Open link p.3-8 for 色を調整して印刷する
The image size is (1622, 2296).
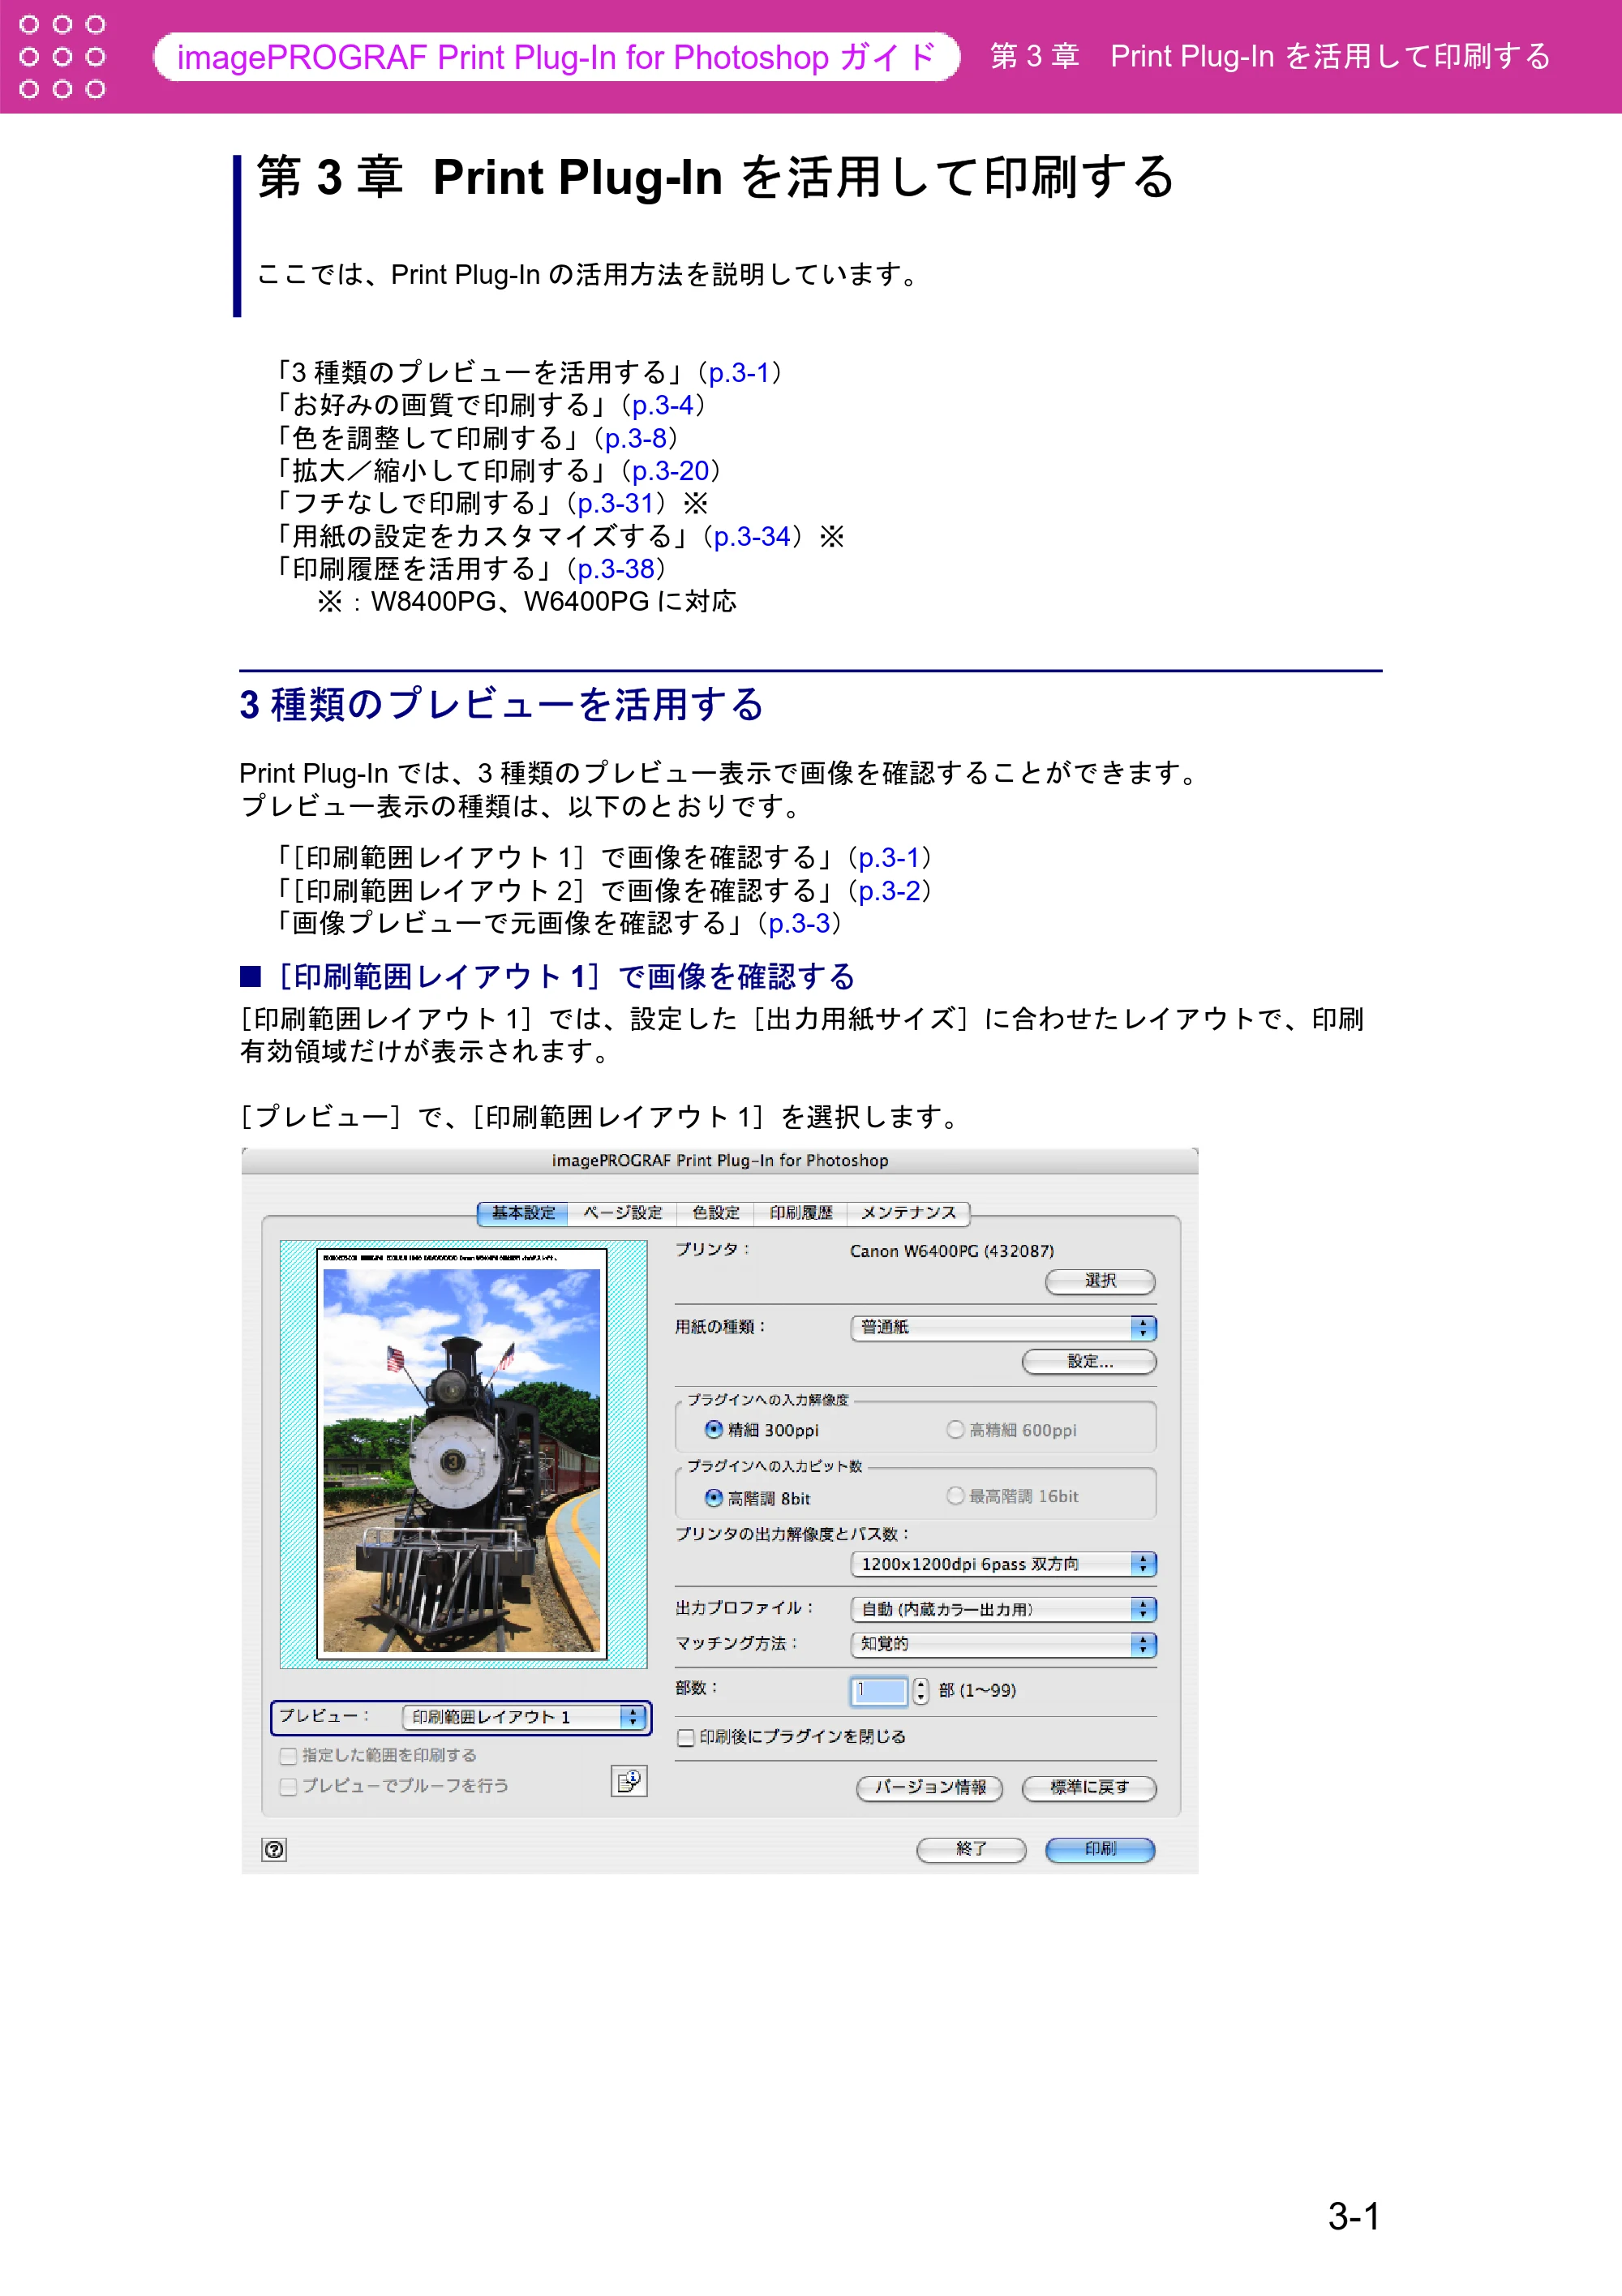pos(635,439)
